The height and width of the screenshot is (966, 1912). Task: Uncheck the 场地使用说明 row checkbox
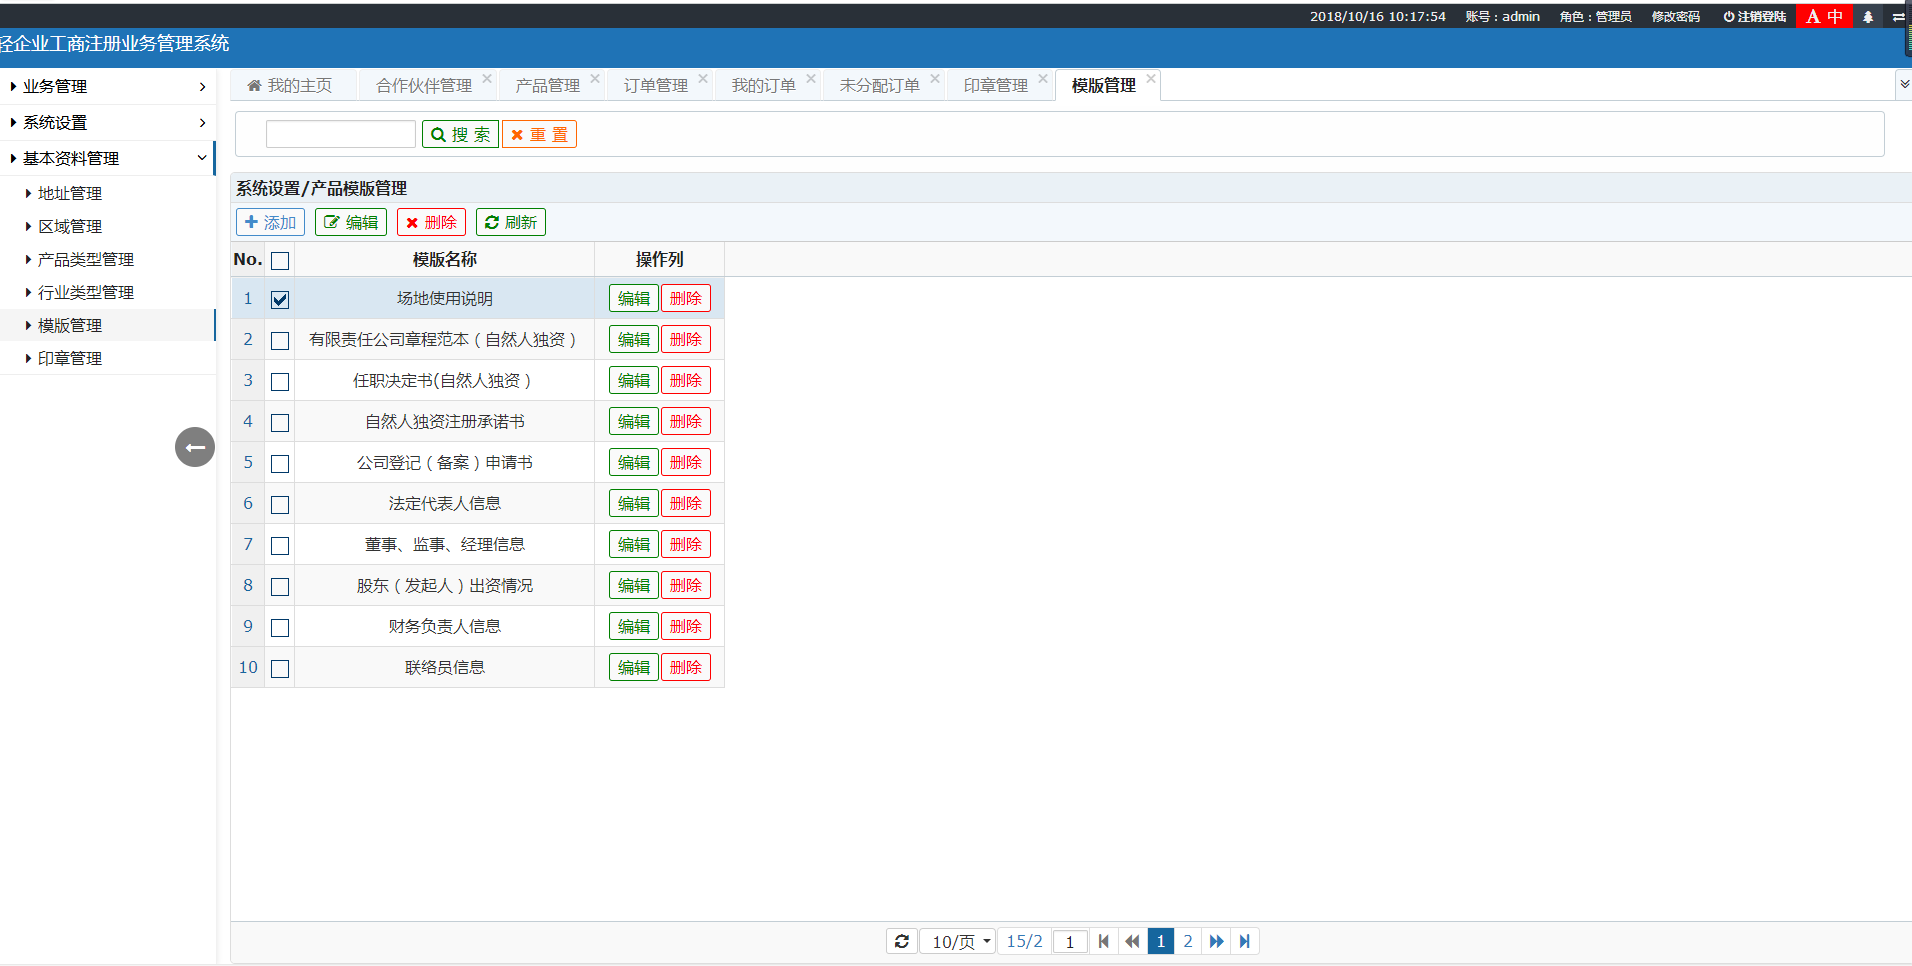coord(280,300)
